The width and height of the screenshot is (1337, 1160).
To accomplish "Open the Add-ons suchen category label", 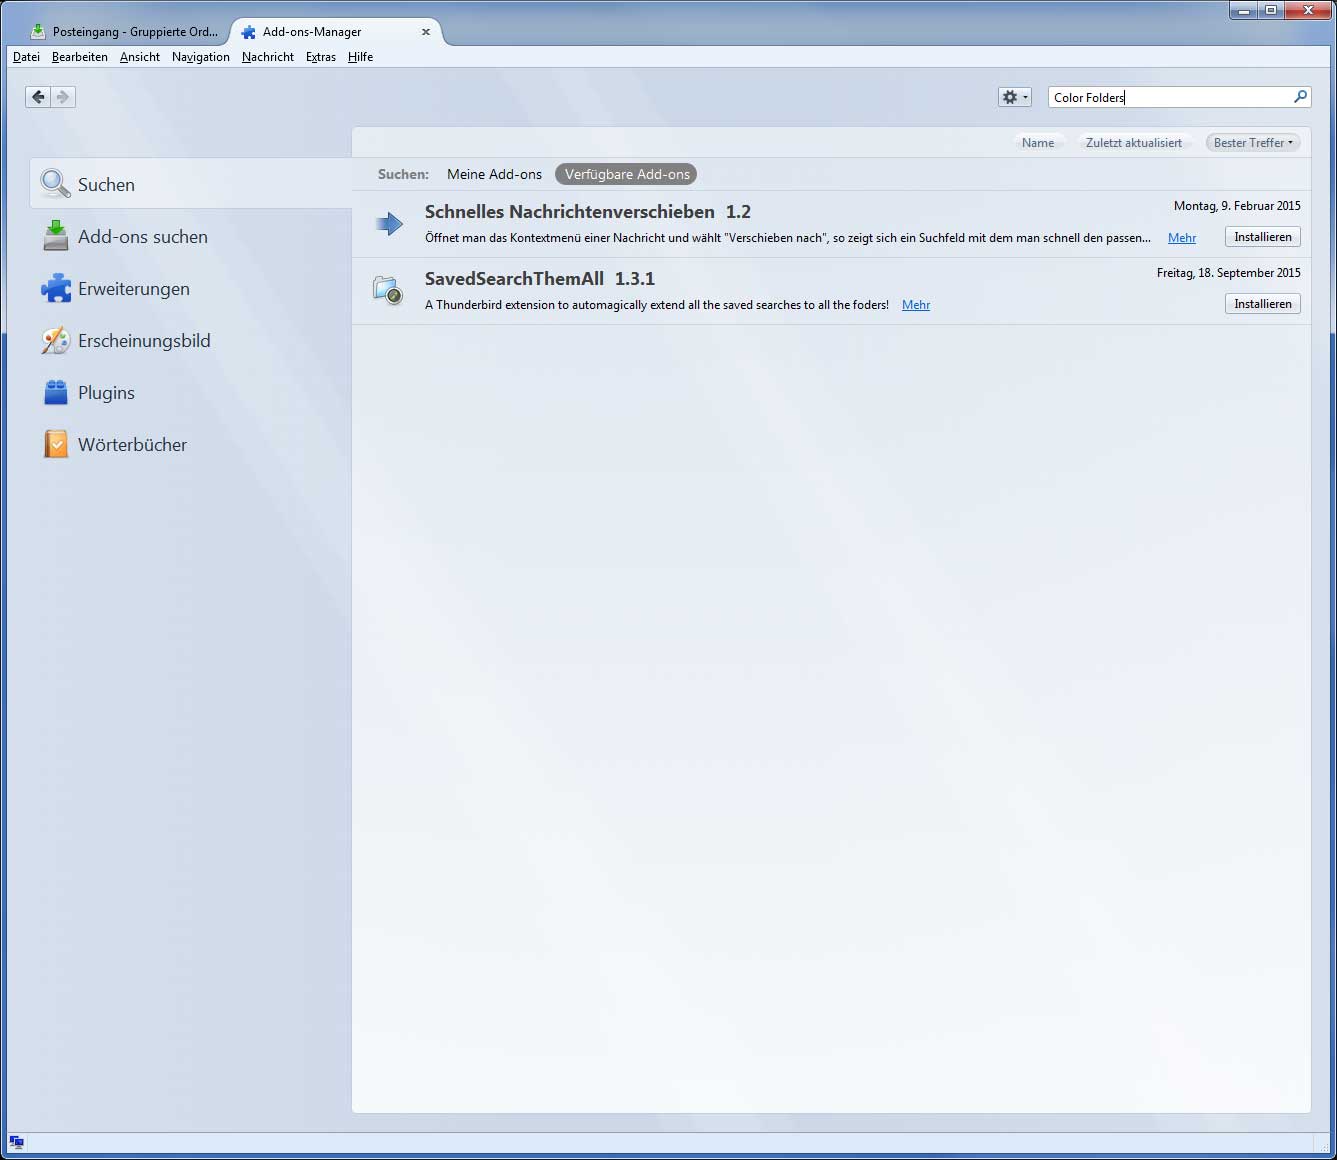I will point(143,237).
